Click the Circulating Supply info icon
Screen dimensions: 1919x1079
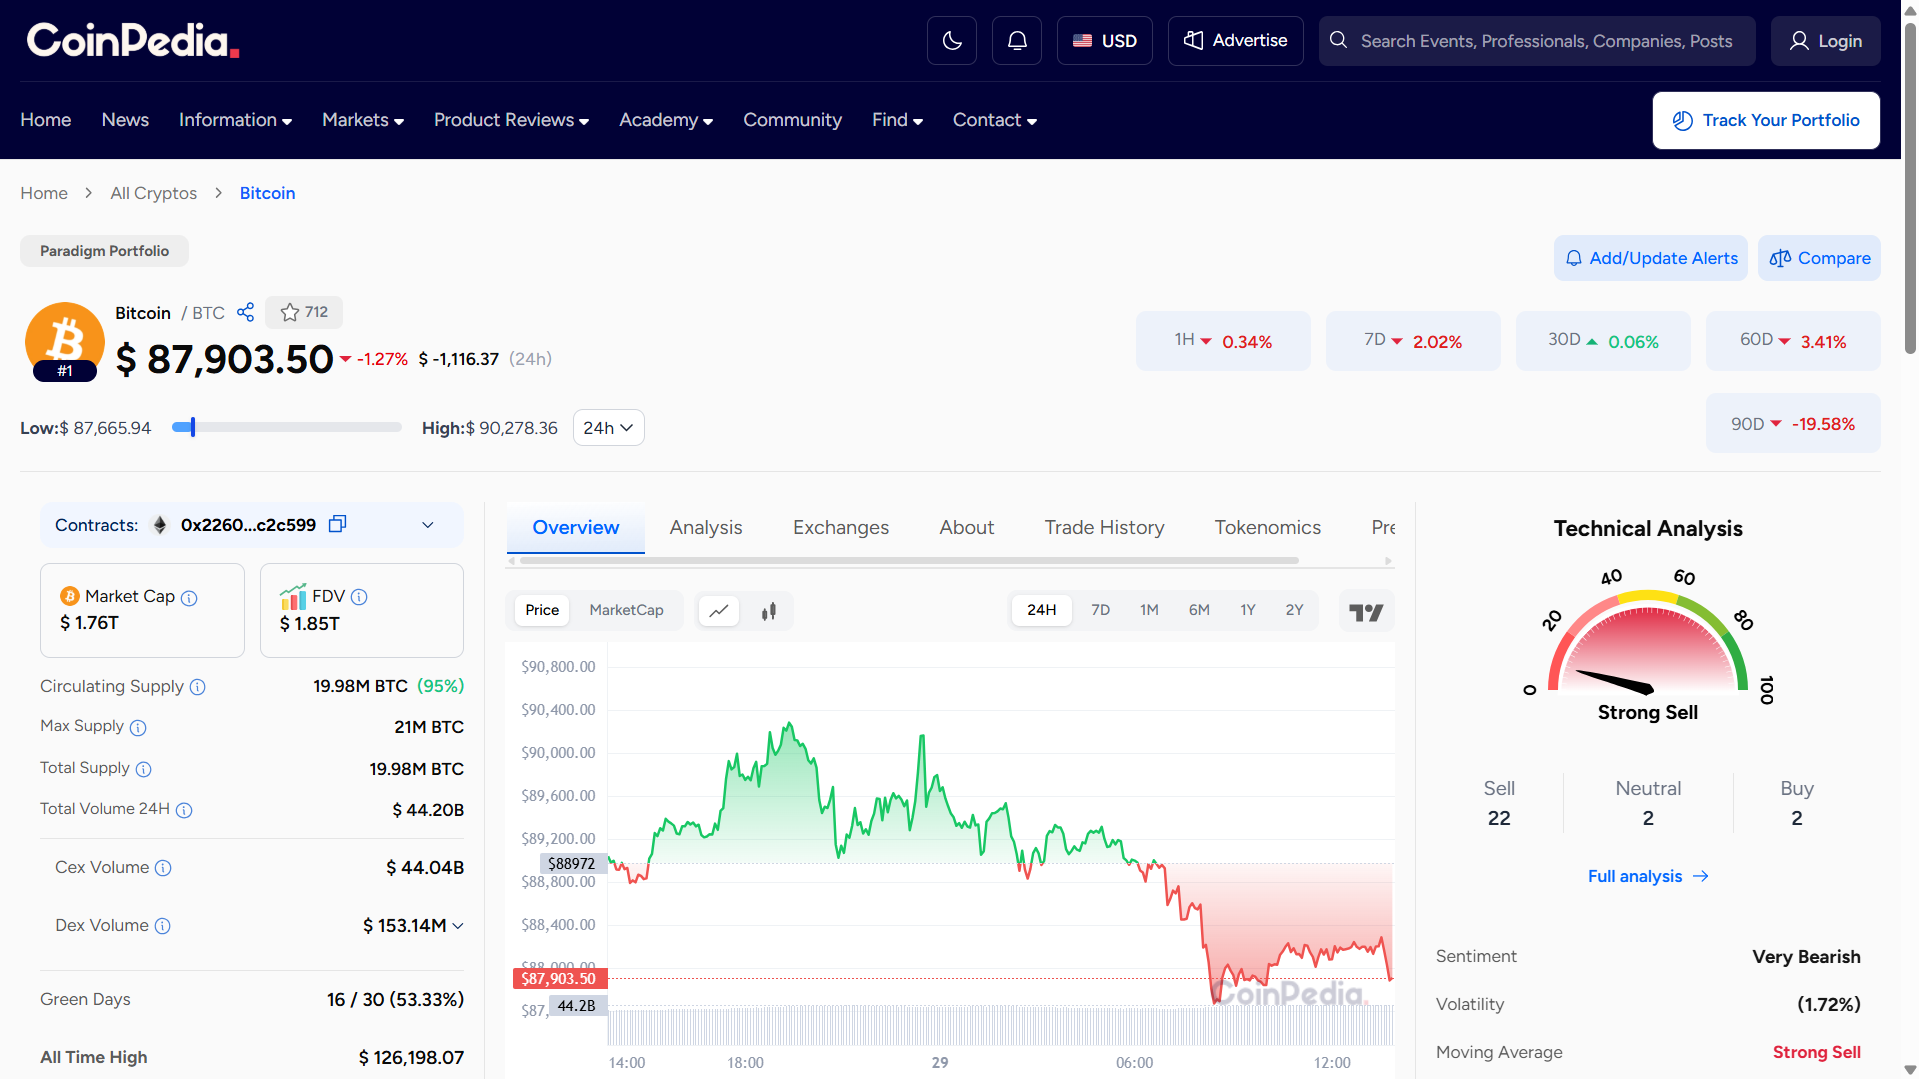click(197, 687)
